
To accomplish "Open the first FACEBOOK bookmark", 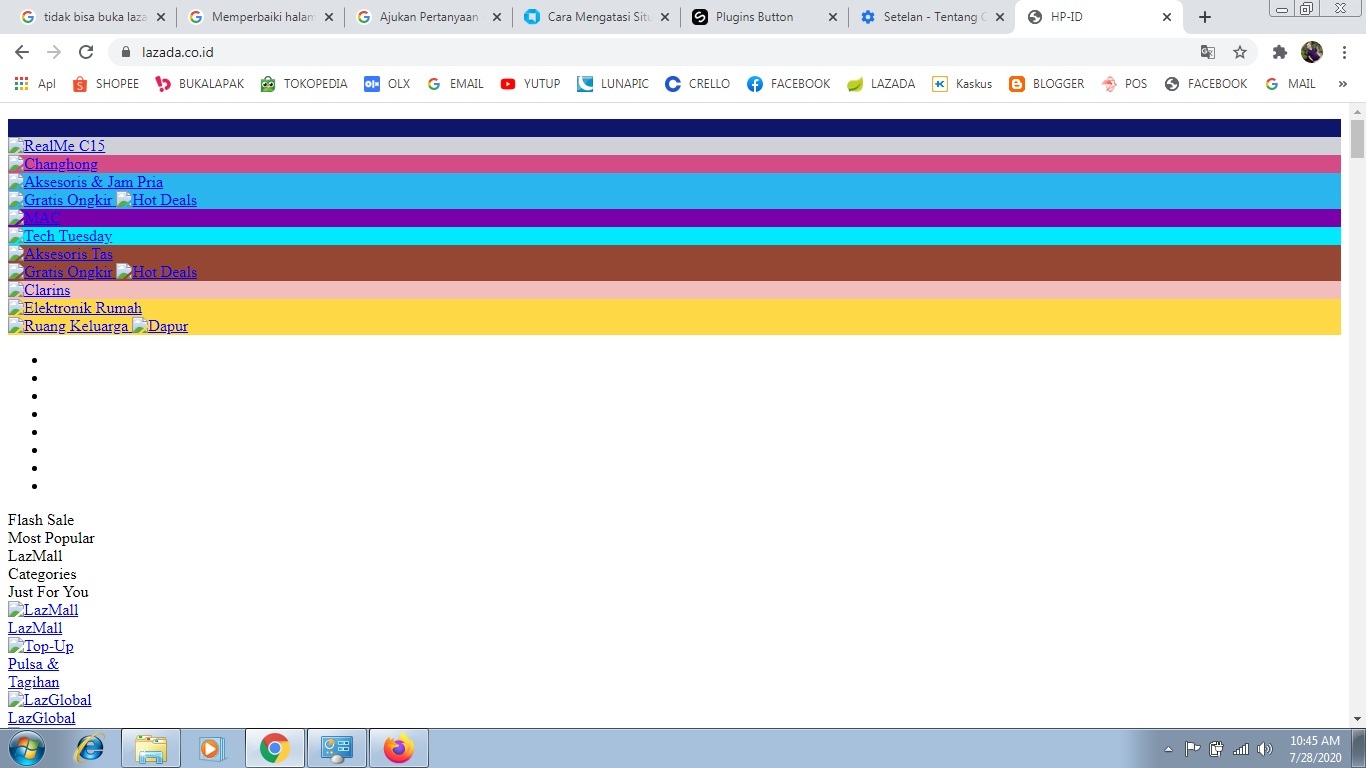I will (788, 84).
